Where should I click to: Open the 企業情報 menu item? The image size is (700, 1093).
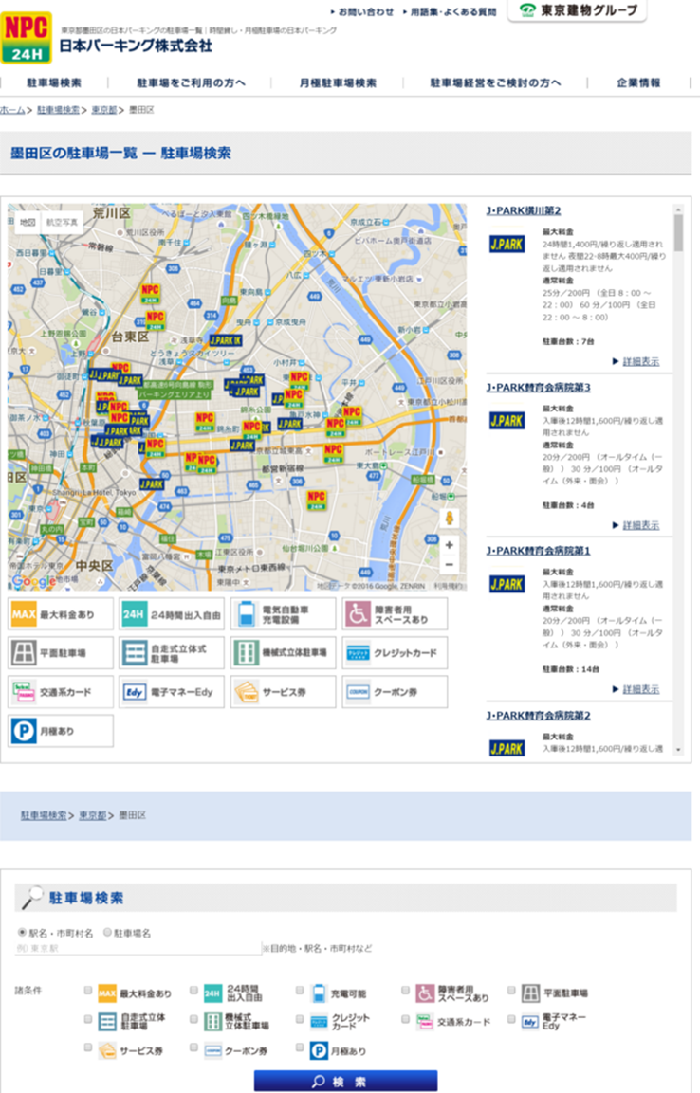coord(638,83)
